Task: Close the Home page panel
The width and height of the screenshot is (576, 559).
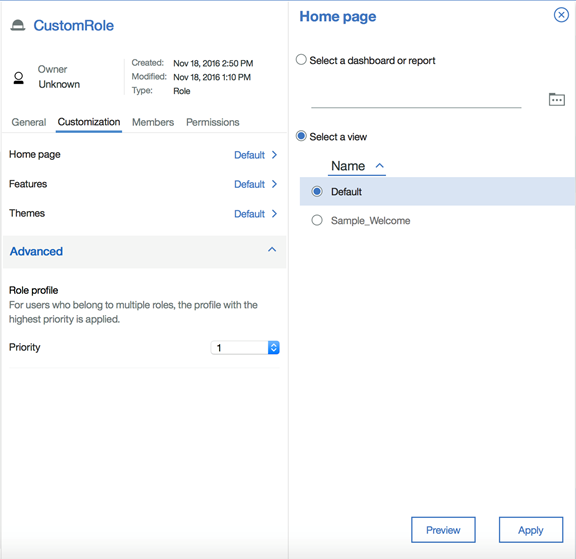Action: coord(561,15)
